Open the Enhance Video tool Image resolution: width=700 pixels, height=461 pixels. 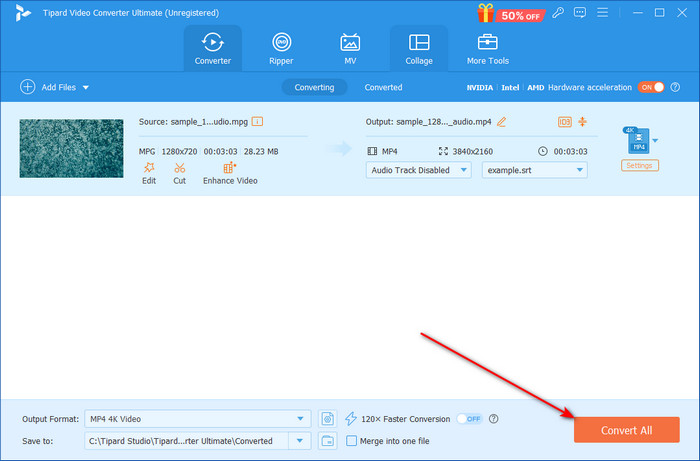[230, 173]
